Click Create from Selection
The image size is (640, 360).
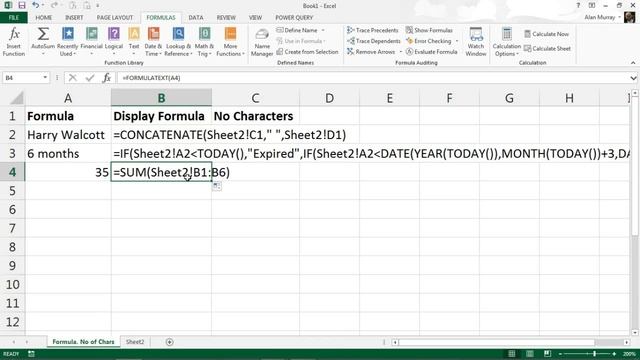tap(307, 52)
